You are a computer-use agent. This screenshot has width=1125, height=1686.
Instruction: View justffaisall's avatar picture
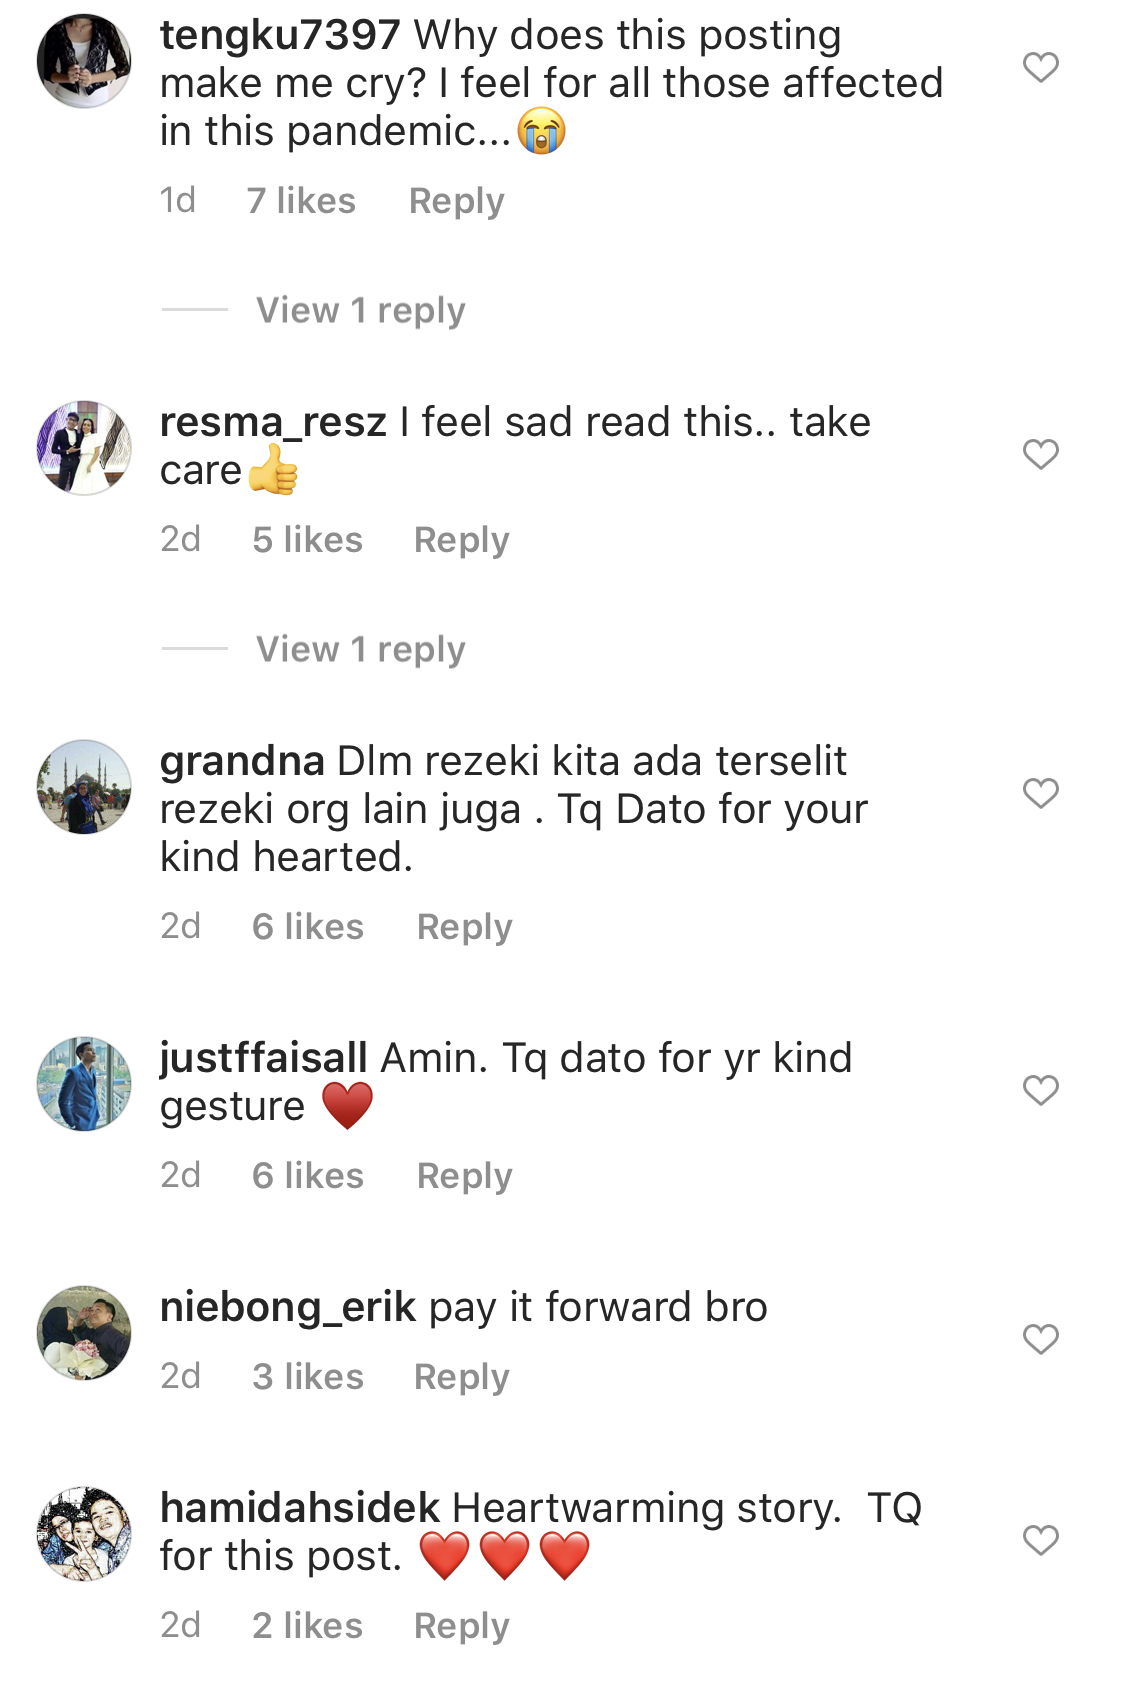click(84, 1084)
